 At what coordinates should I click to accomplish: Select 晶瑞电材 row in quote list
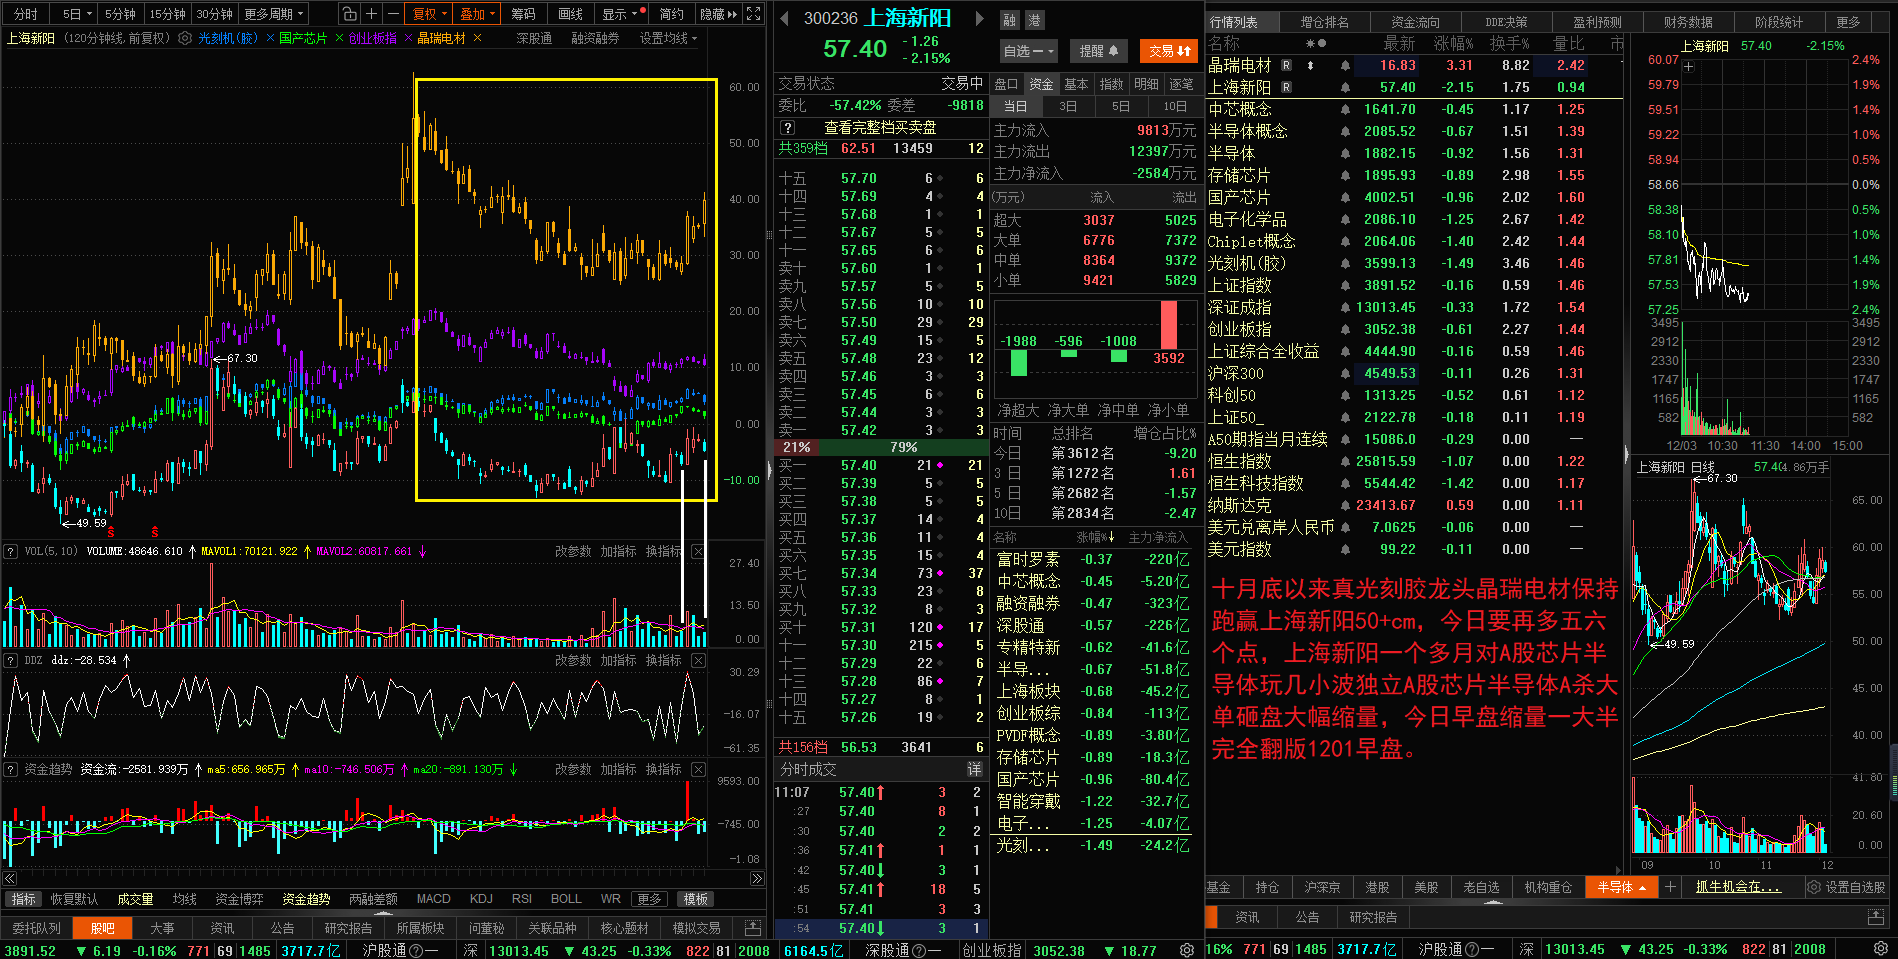click(1414, 65)
